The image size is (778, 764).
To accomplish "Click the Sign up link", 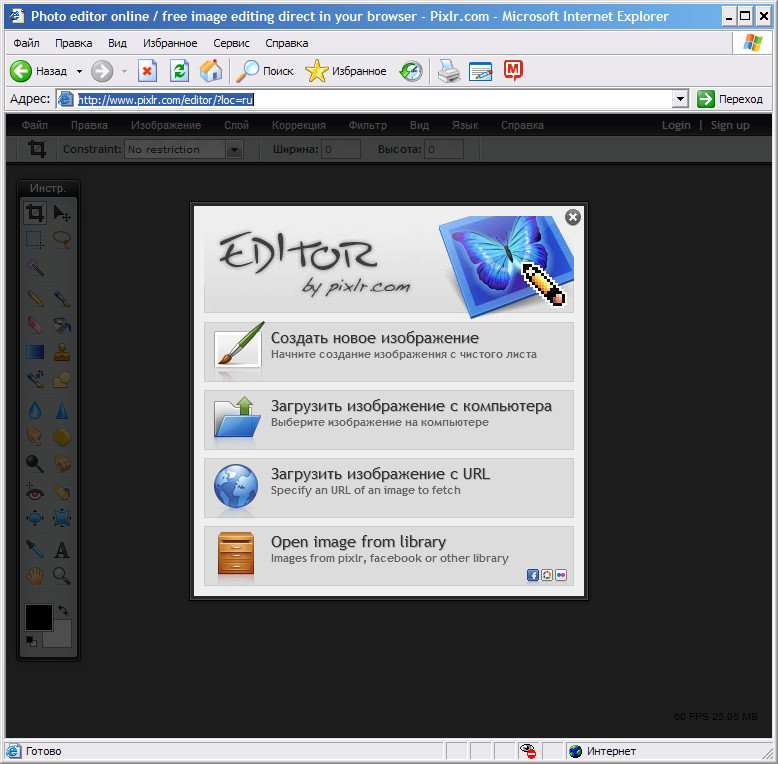I will (x=730, y=125).
